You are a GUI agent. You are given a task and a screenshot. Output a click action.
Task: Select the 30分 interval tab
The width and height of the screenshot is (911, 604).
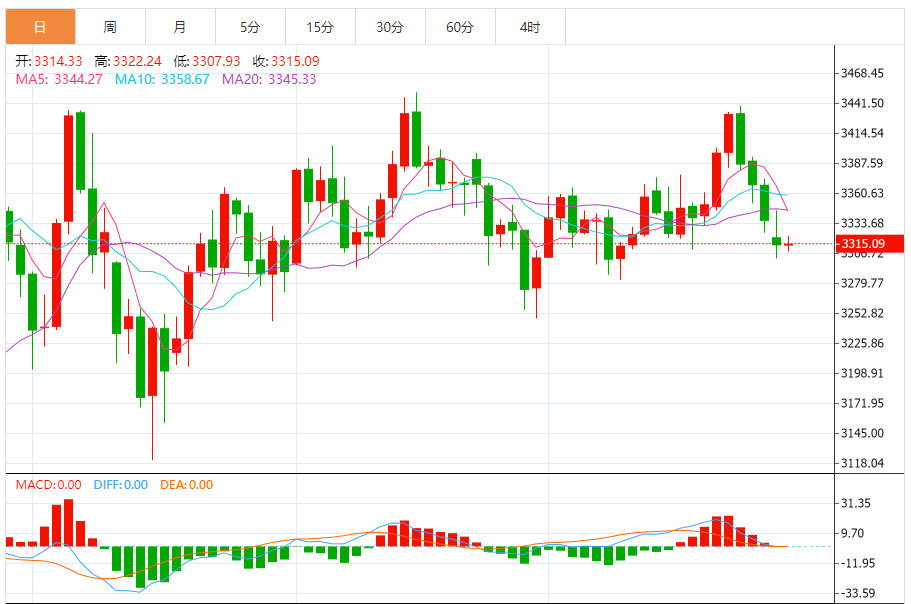click(x=390, y=27)
